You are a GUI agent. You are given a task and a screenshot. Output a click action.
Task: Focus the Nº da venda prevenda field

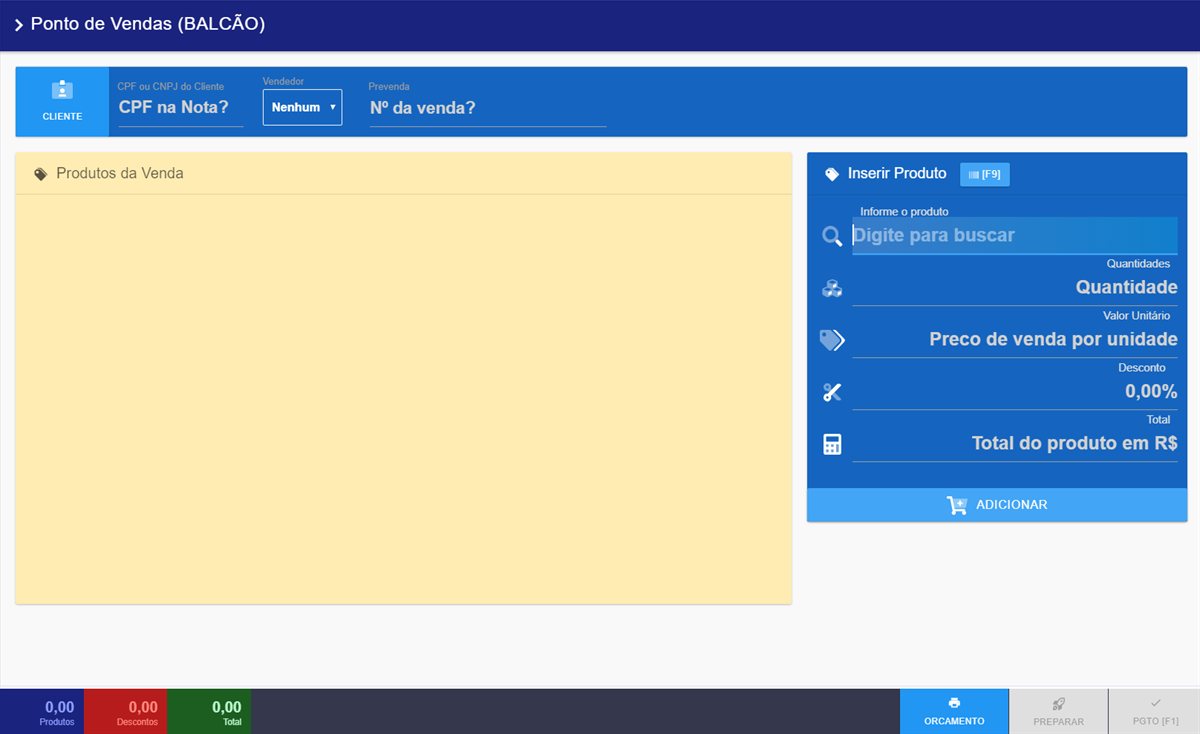coord(487,107)
